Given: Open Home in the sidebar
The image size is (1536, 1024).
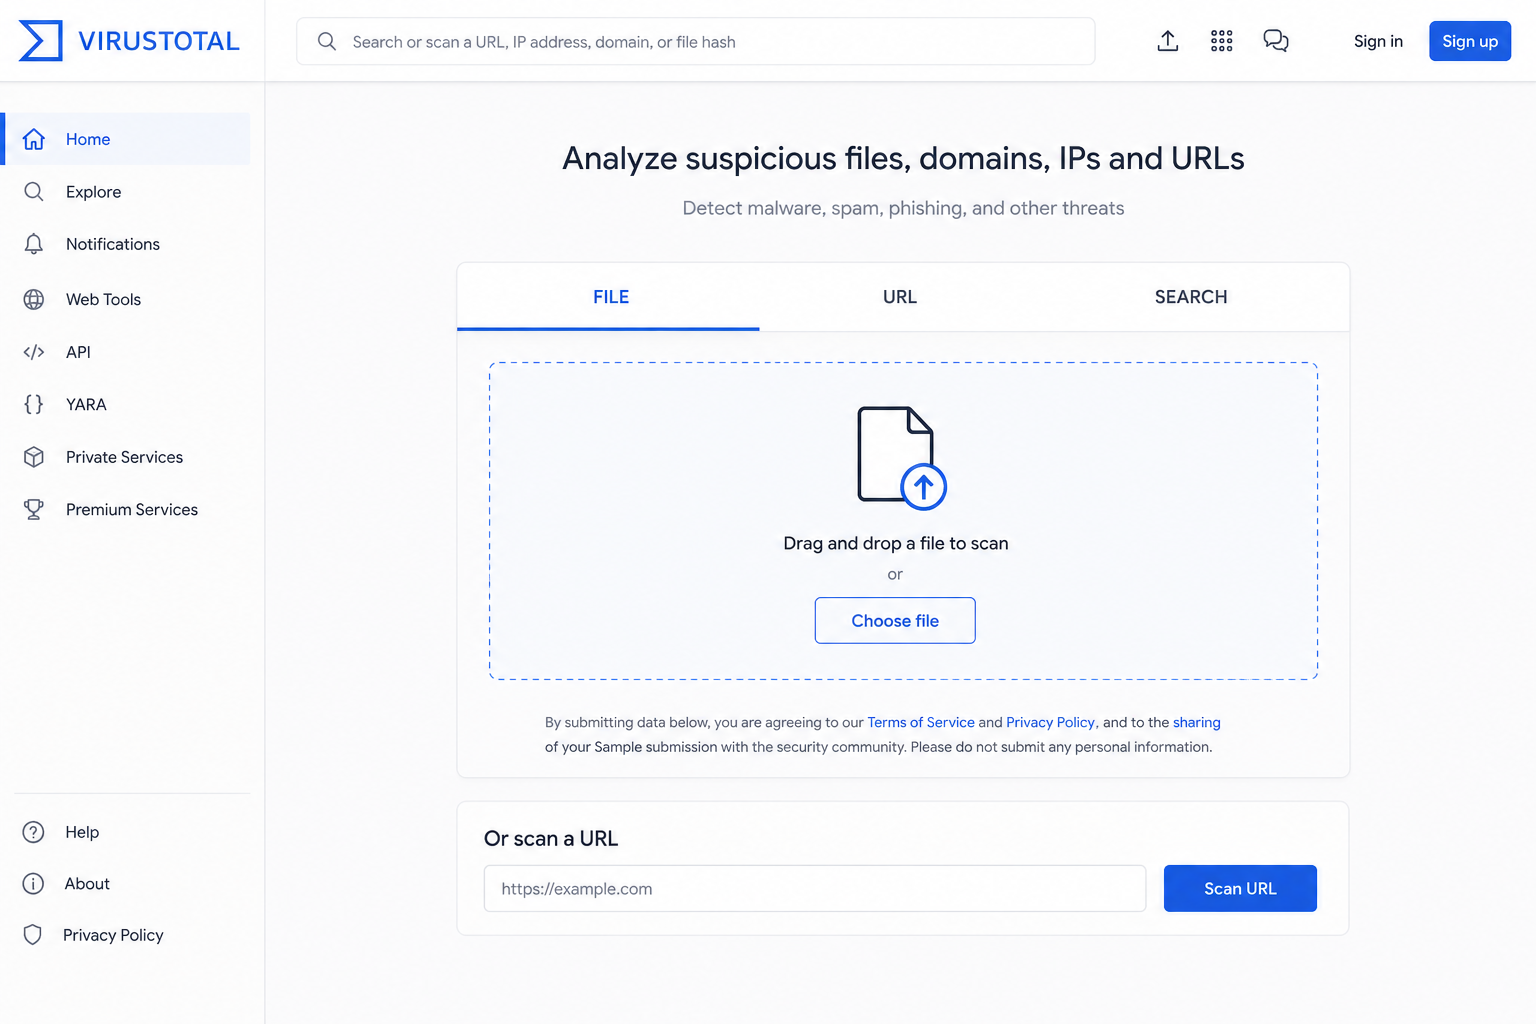Looking at the screenshot, I should [x=127, y=139].
